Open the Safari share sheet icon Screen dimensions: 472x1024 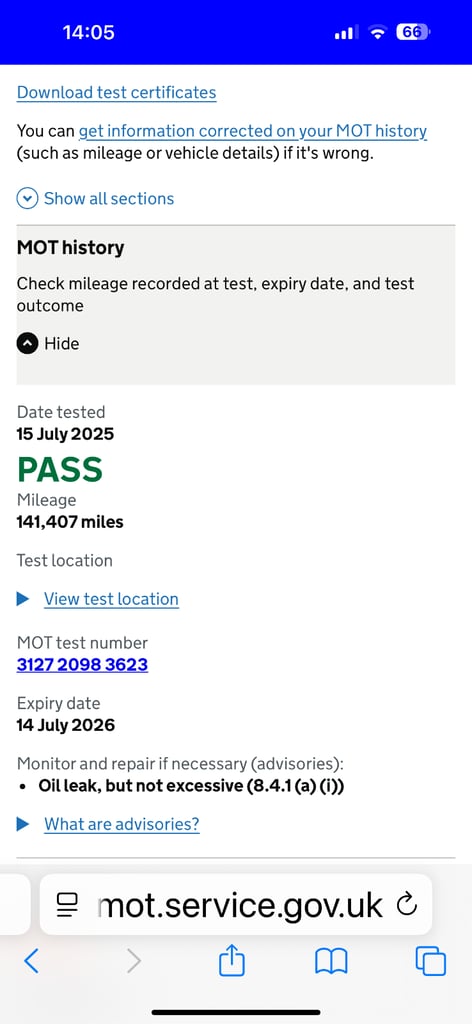point(231,961)
